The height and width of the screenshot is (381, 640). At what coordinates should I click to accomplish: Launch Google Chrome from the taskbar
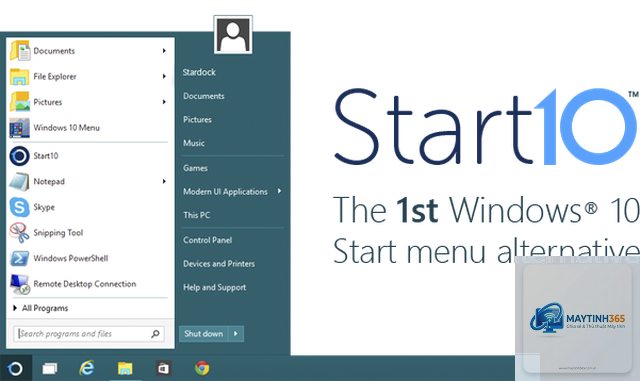click(202, 368)
